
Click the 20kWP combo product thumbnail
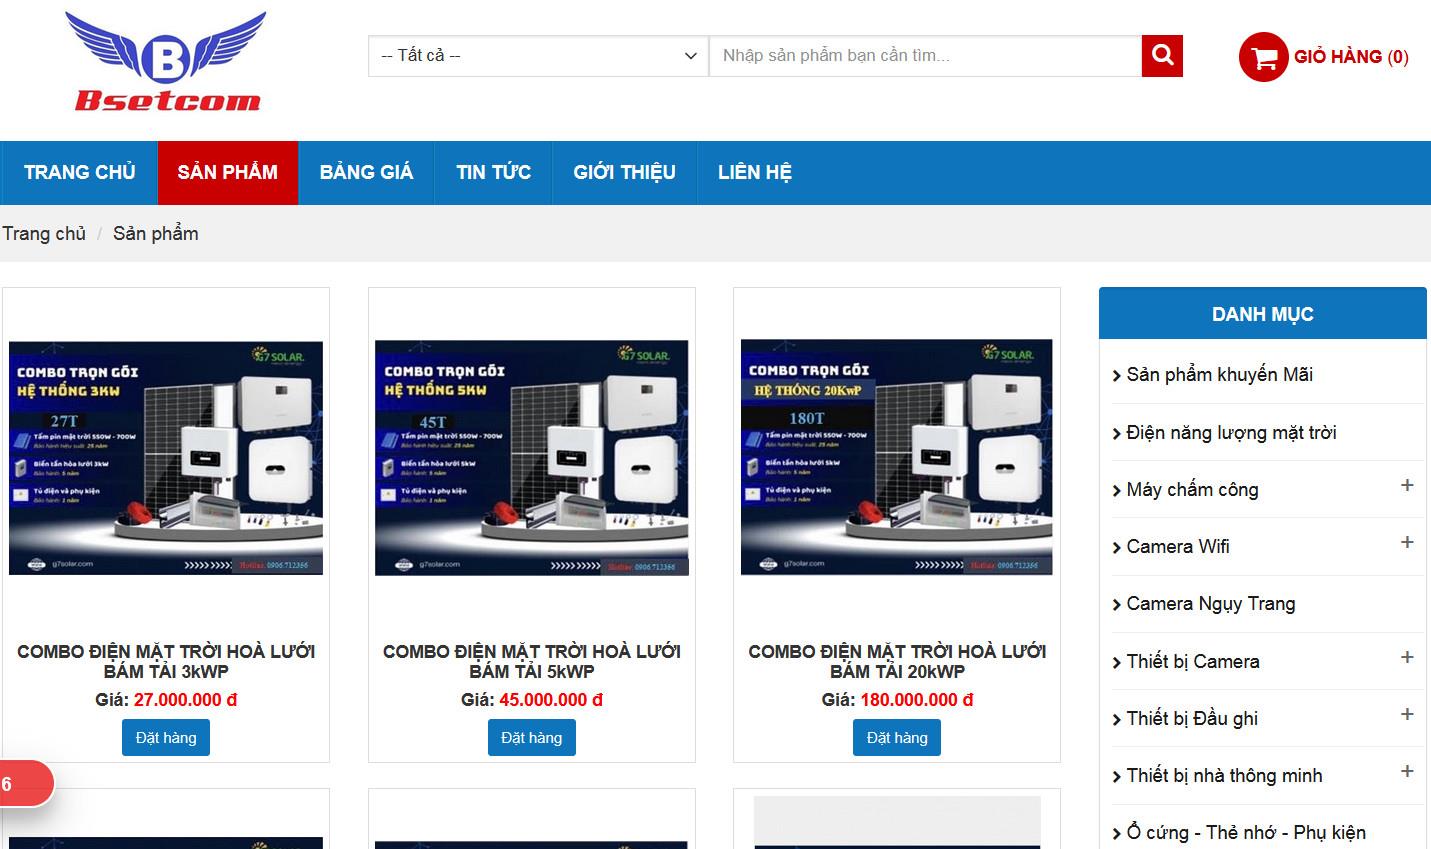pyautogui.click(x=897, y=457)
